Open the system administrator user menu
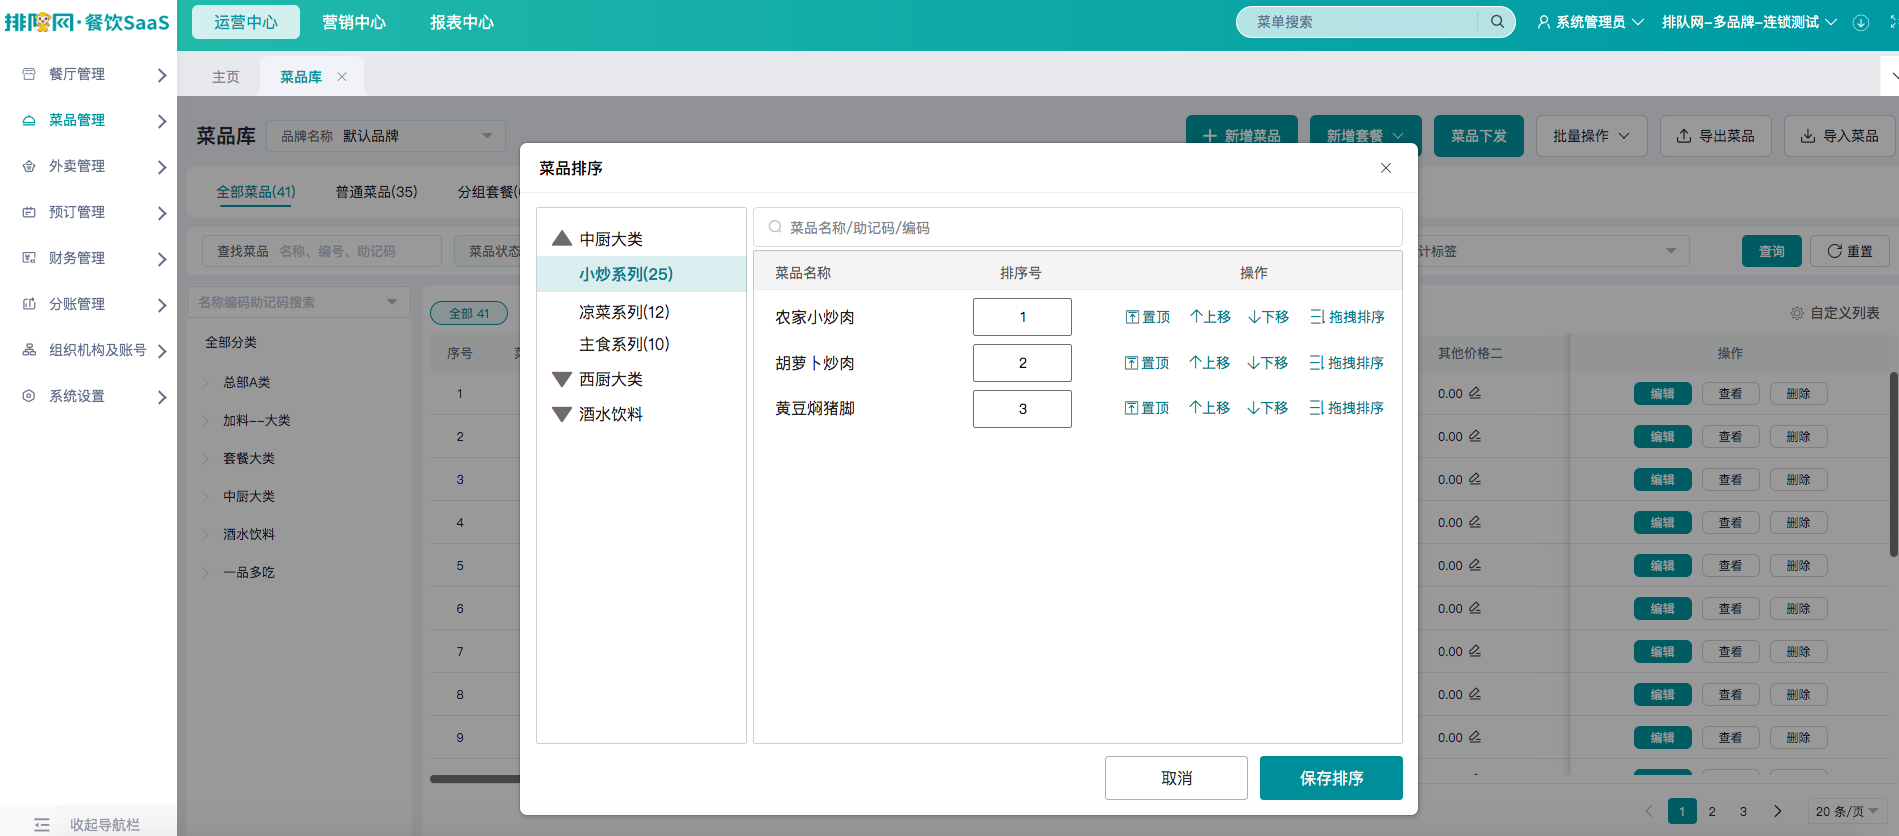 (x=1590, y=22)
